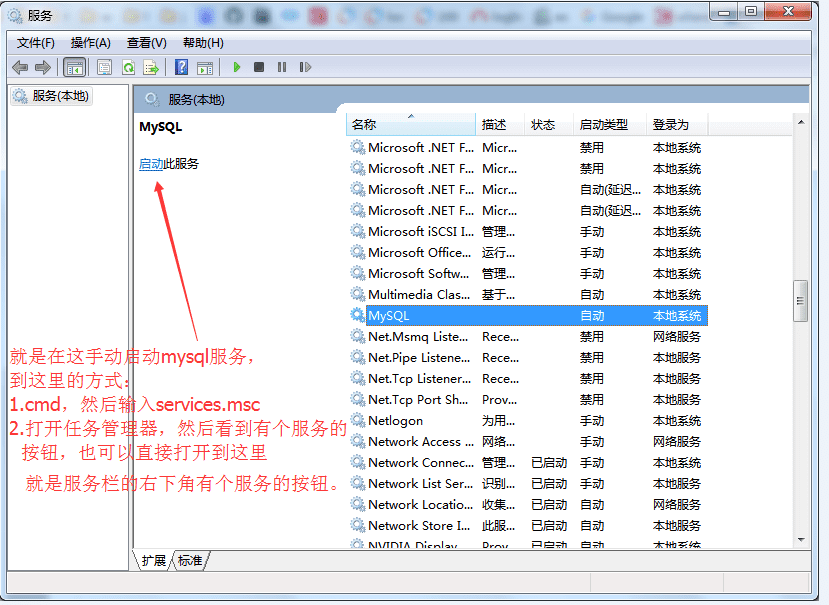Sort by the 登录为 column header
Viewport: 829px width, 605px height.
click(x=677, y=125)
